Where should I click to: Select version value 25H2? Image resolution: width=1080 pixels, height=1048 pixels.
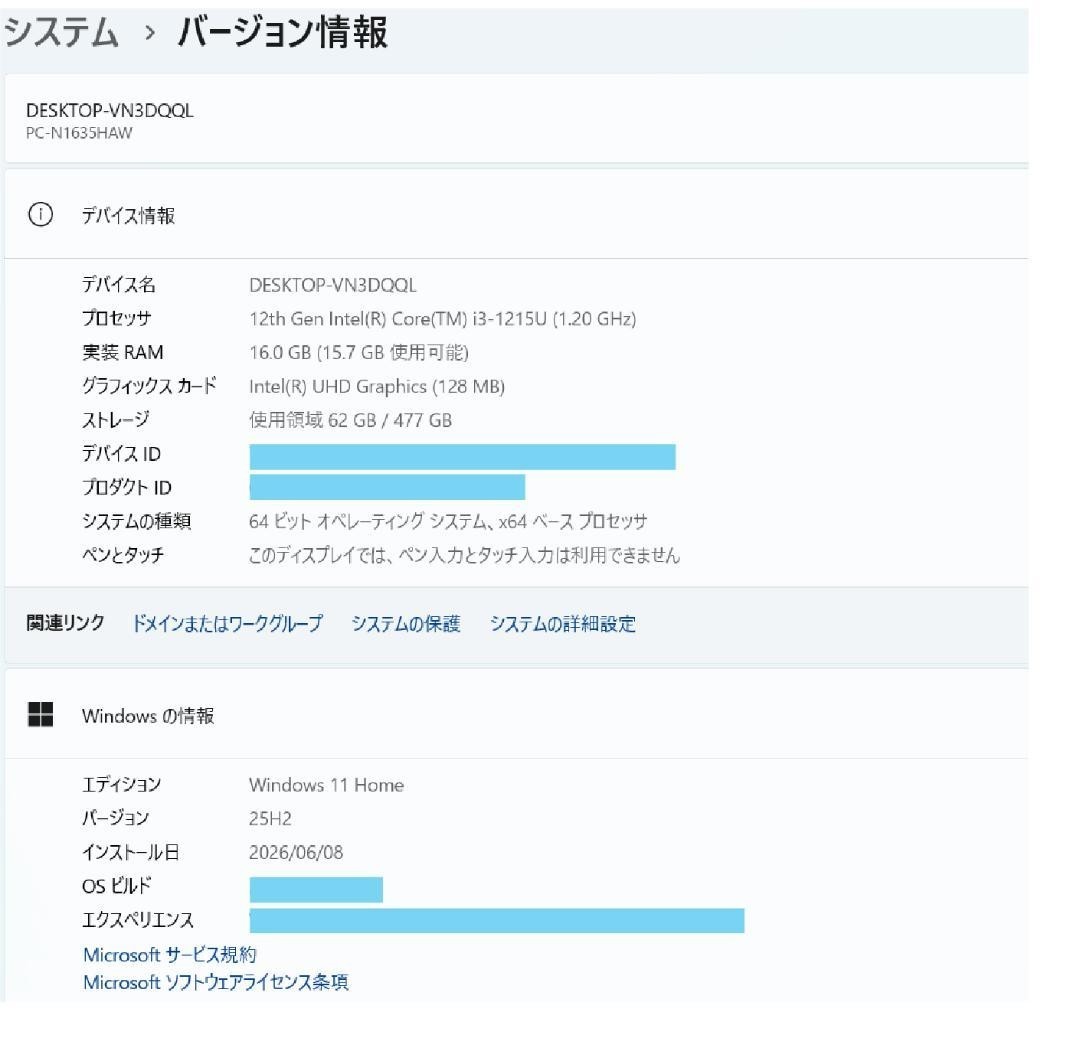coord(270,819)
